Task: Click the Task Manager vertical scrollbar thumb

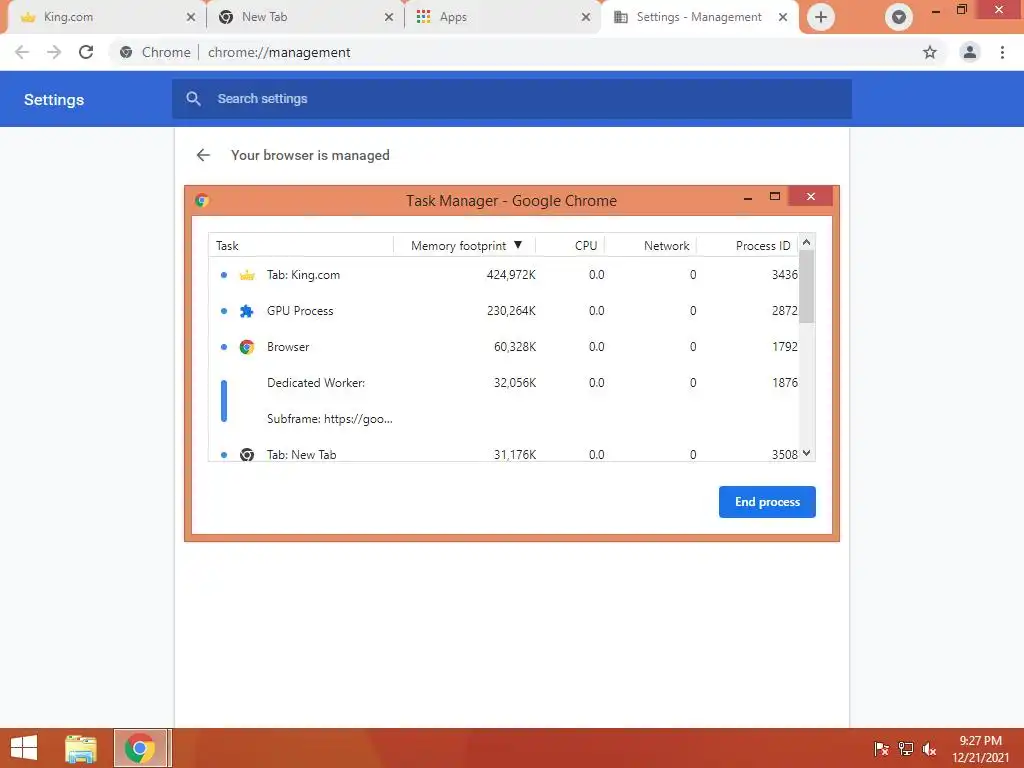Action: pyautogui.click(x=807, y=287)
